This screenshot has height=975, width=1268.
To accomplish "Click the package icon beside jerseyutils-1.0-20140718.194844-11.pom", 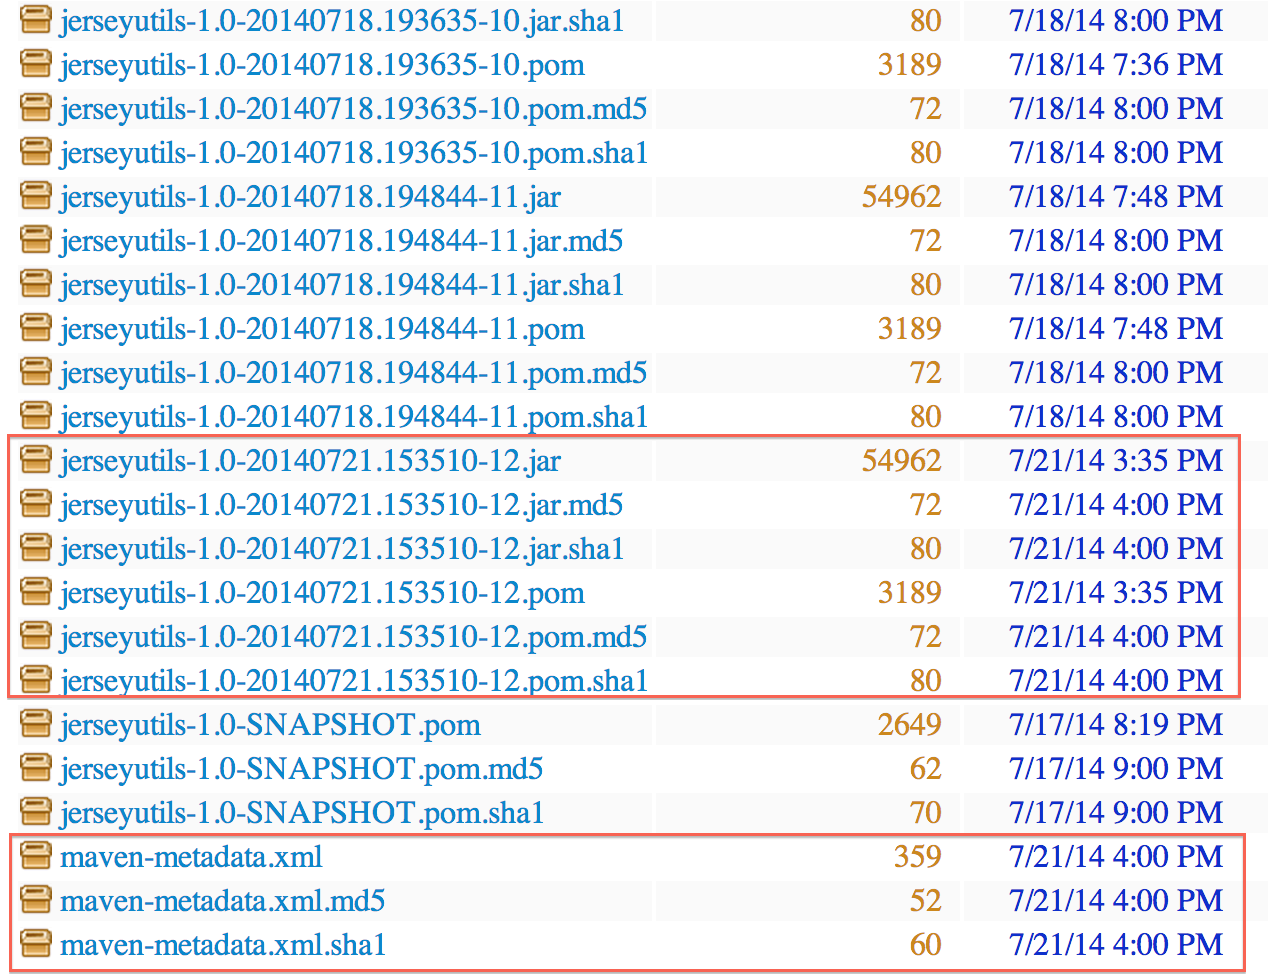I will [x=36, y=329].
